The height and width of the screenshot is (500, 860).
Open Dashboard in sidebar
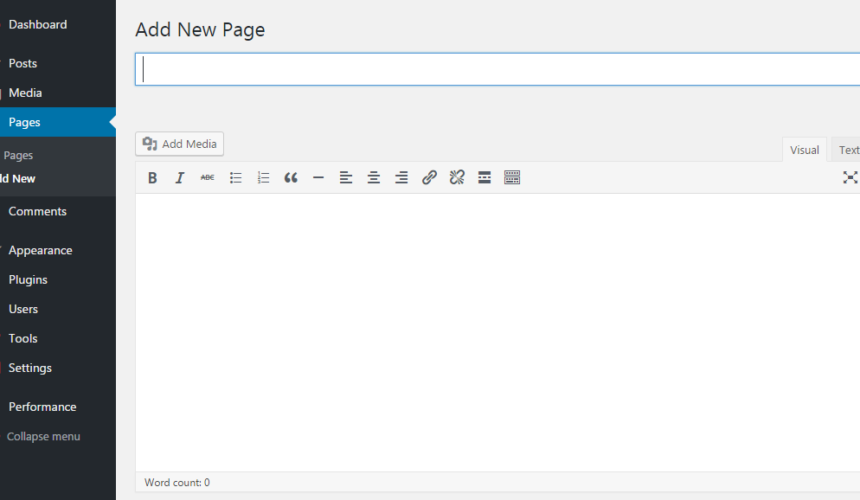[38, 25]
